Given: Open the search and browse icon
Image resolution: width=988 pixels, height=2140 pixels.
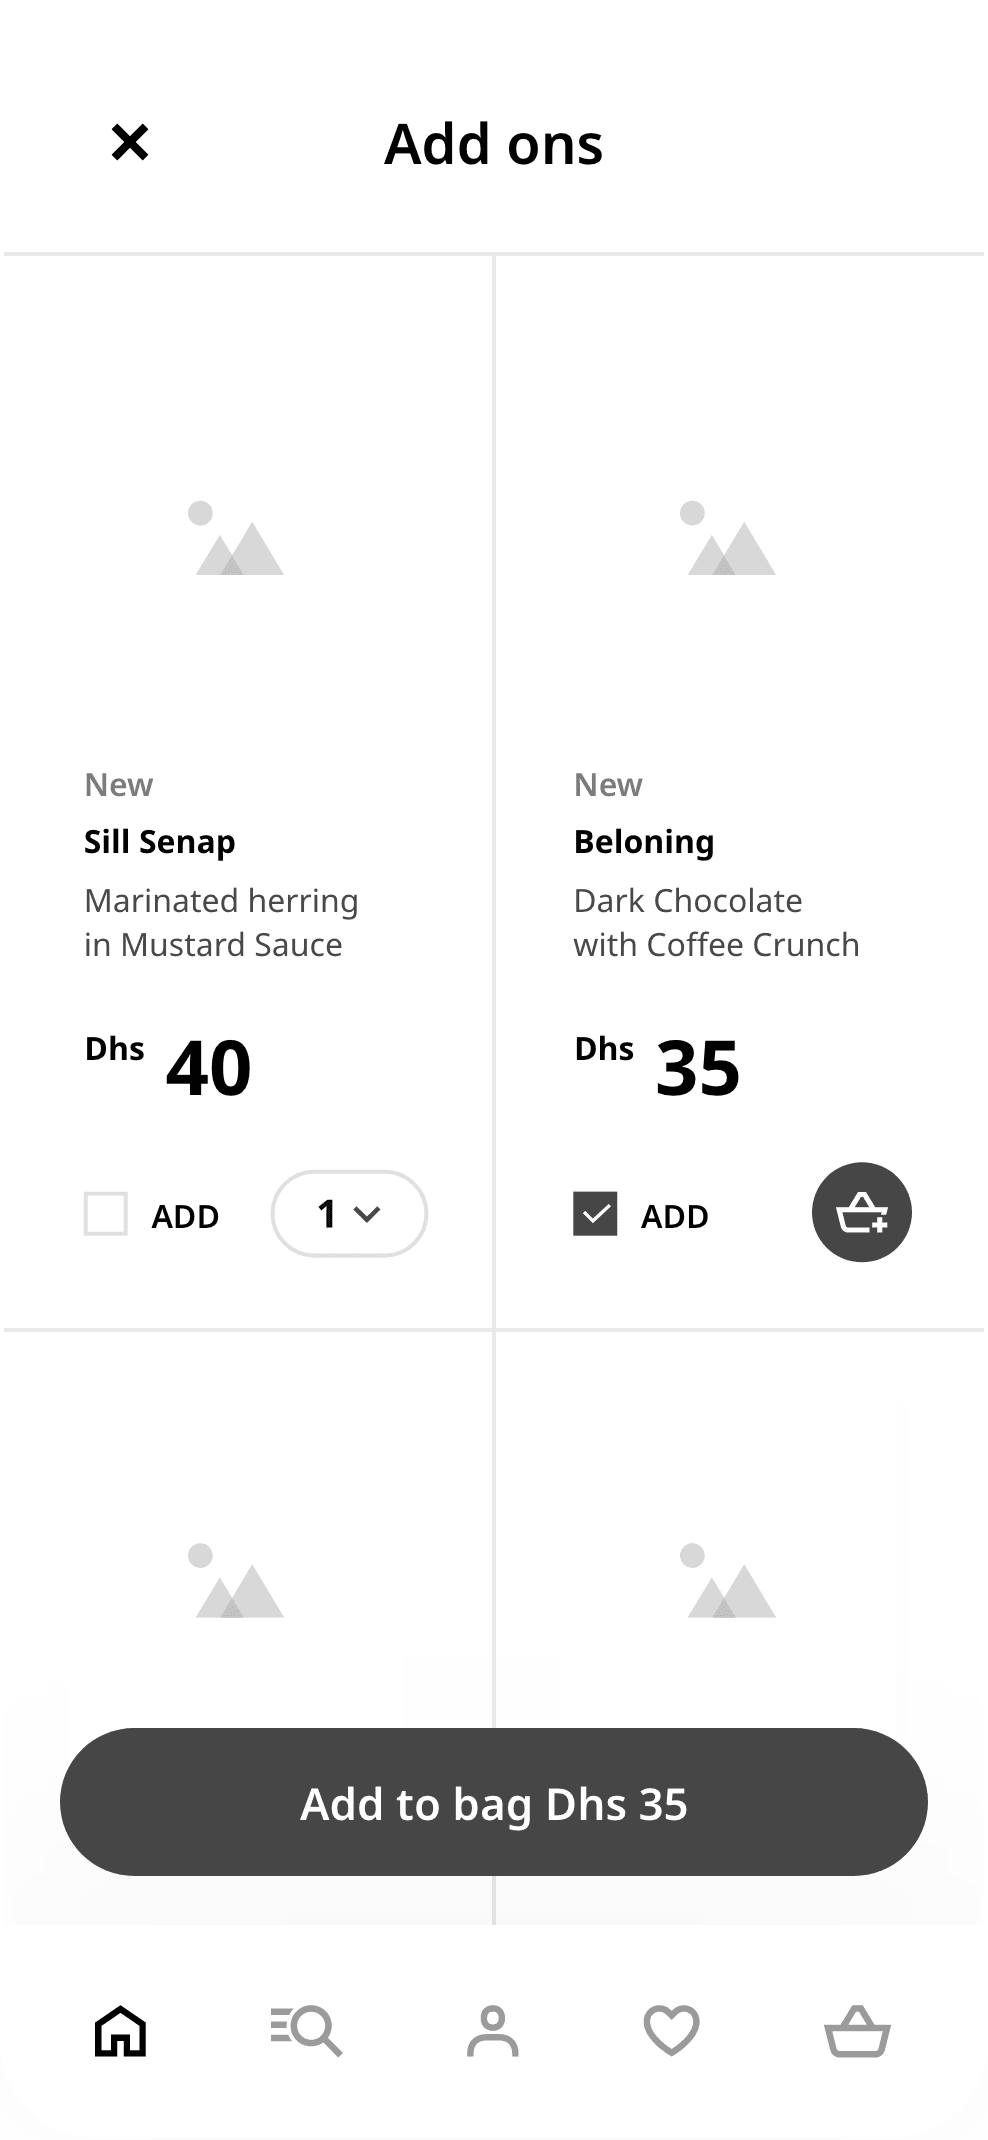Looking at the screenshot, I should click(x=307, y=2031).
